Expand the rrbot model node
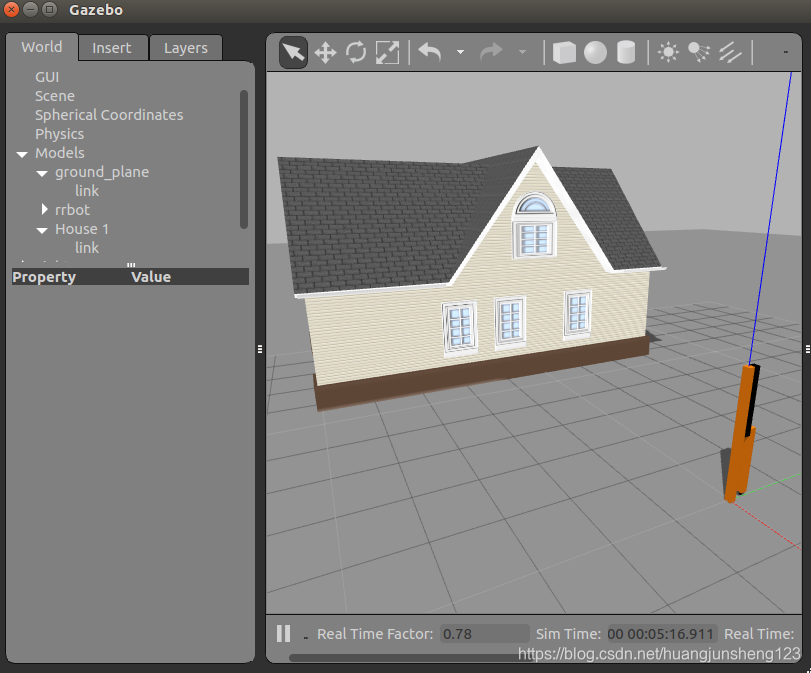The image size is (811, 673). 44,210
